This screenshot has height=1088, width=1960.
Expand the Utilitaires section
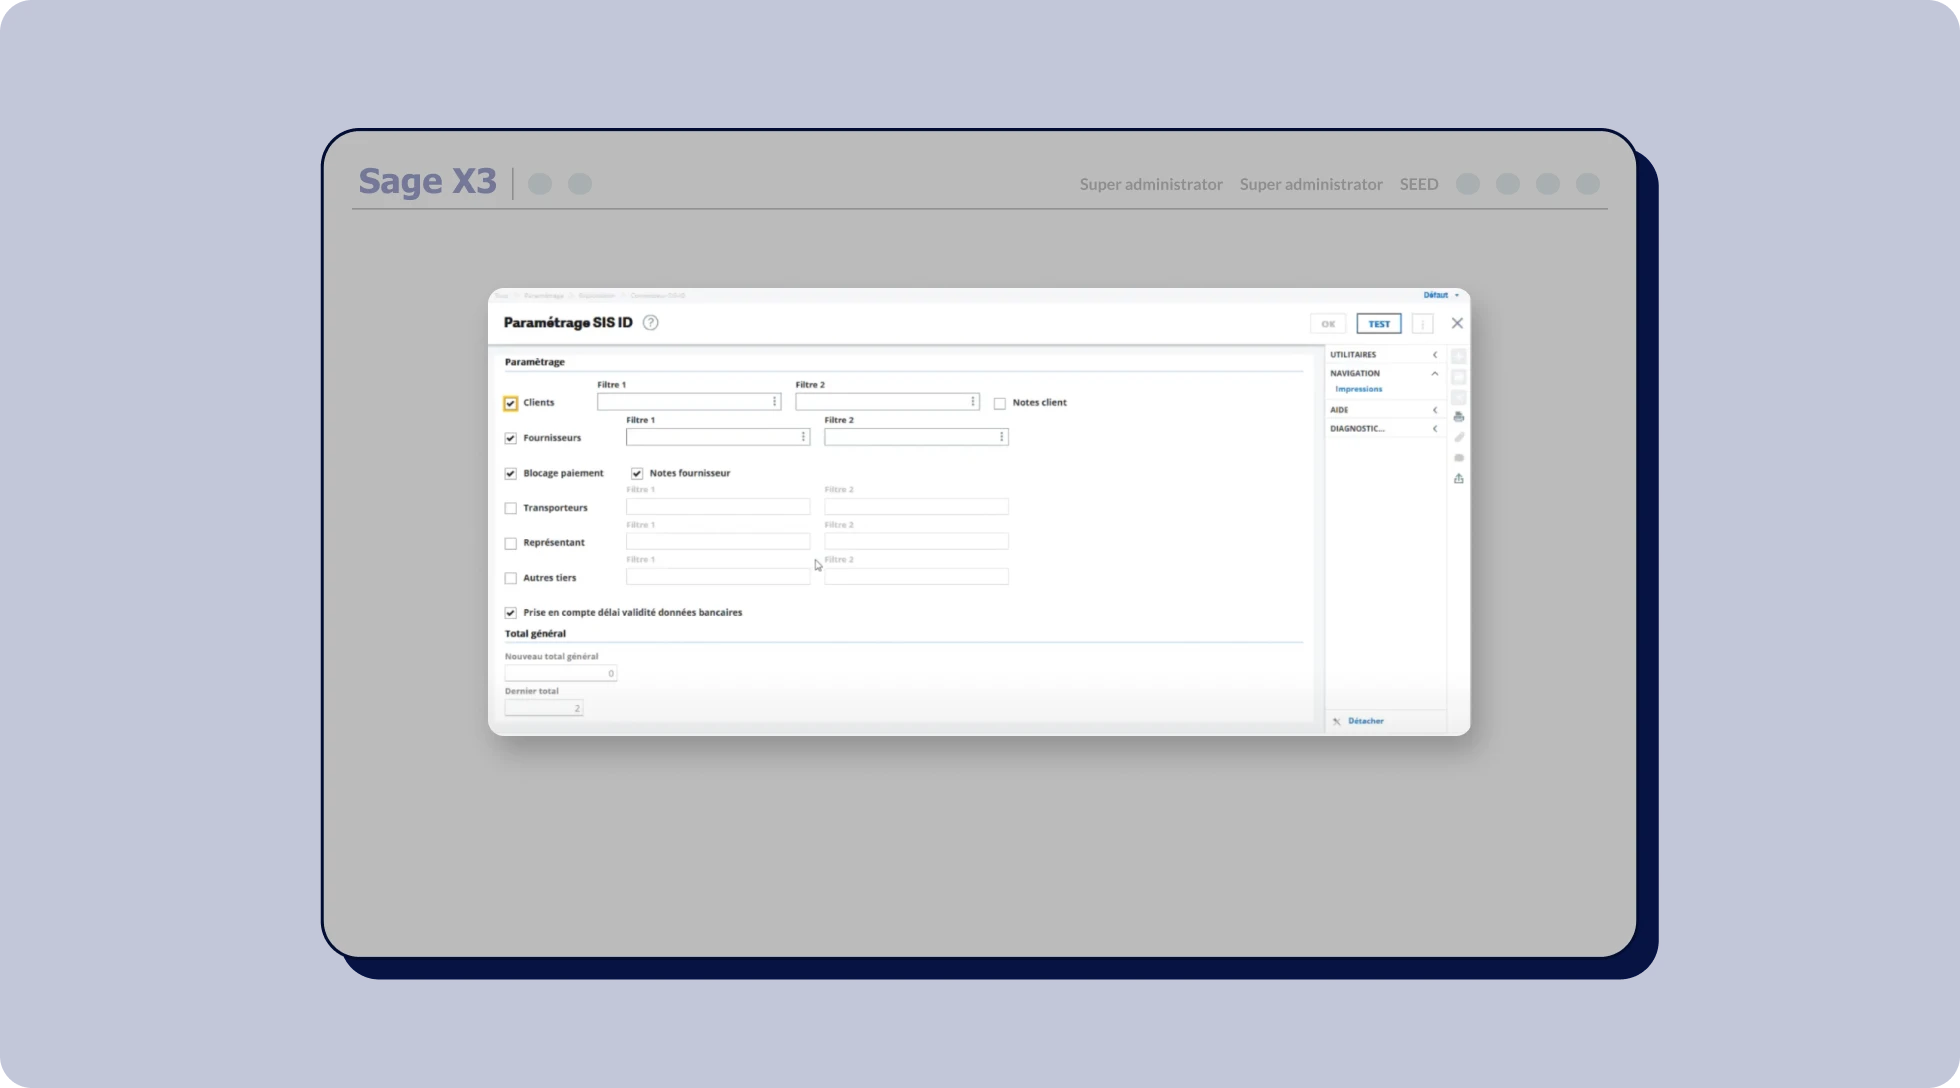[x=1434, y=355]
